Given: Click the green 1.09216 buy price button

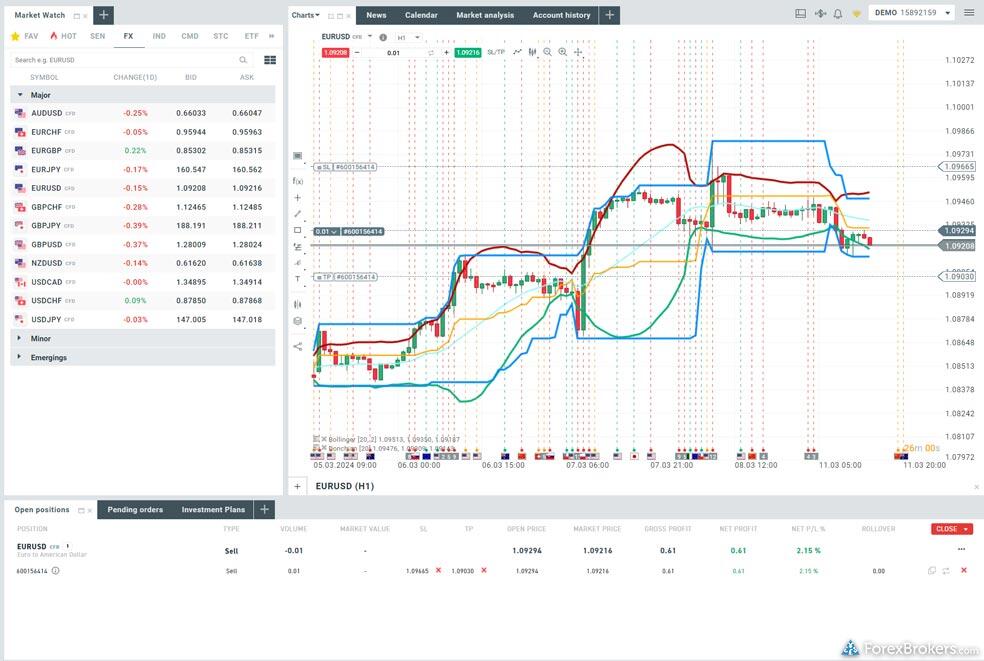Looking at the screenshot, I should (467, 52).
